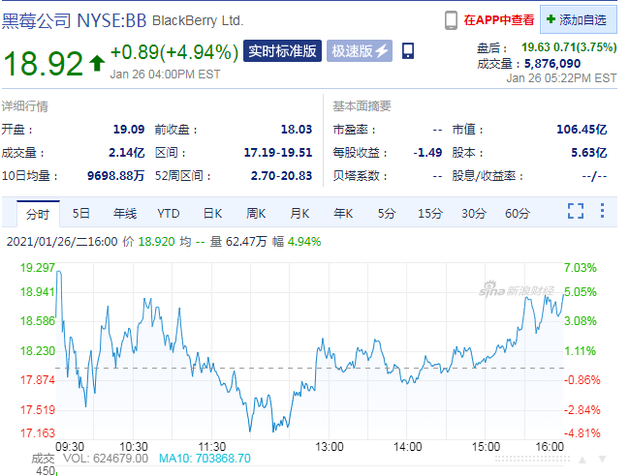630x476 pixels.
Task: Click the 52周区间 value 2.70-20.83
Action: (281, 176)
